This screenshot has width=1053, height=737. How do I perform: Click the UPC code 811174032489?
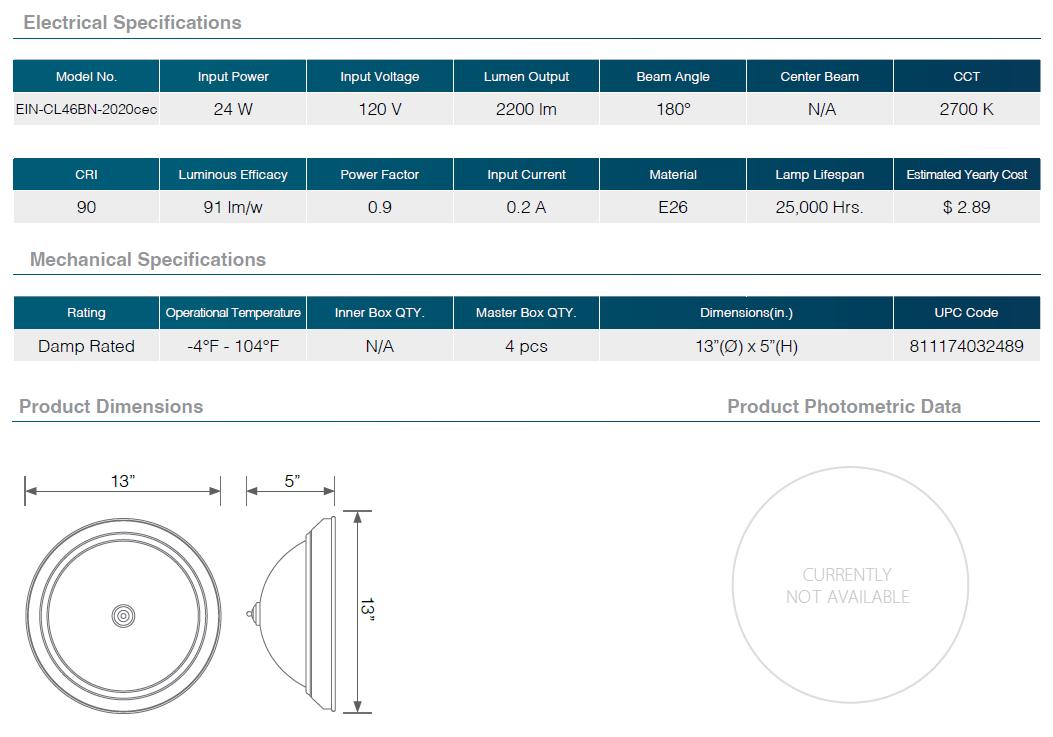click(966, 346)
